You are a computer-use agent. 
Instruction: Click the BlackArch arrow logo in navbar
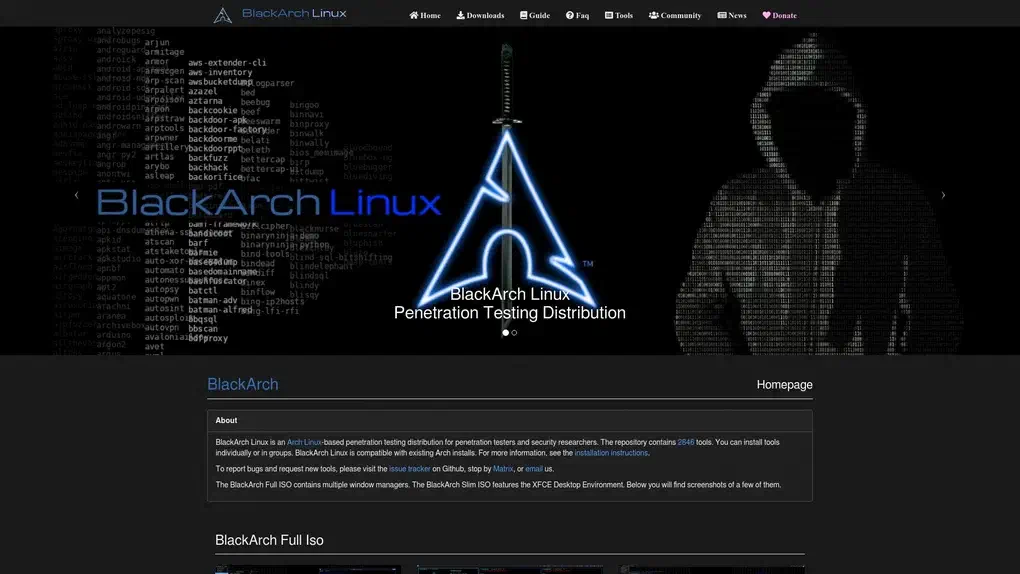[222, 15]
